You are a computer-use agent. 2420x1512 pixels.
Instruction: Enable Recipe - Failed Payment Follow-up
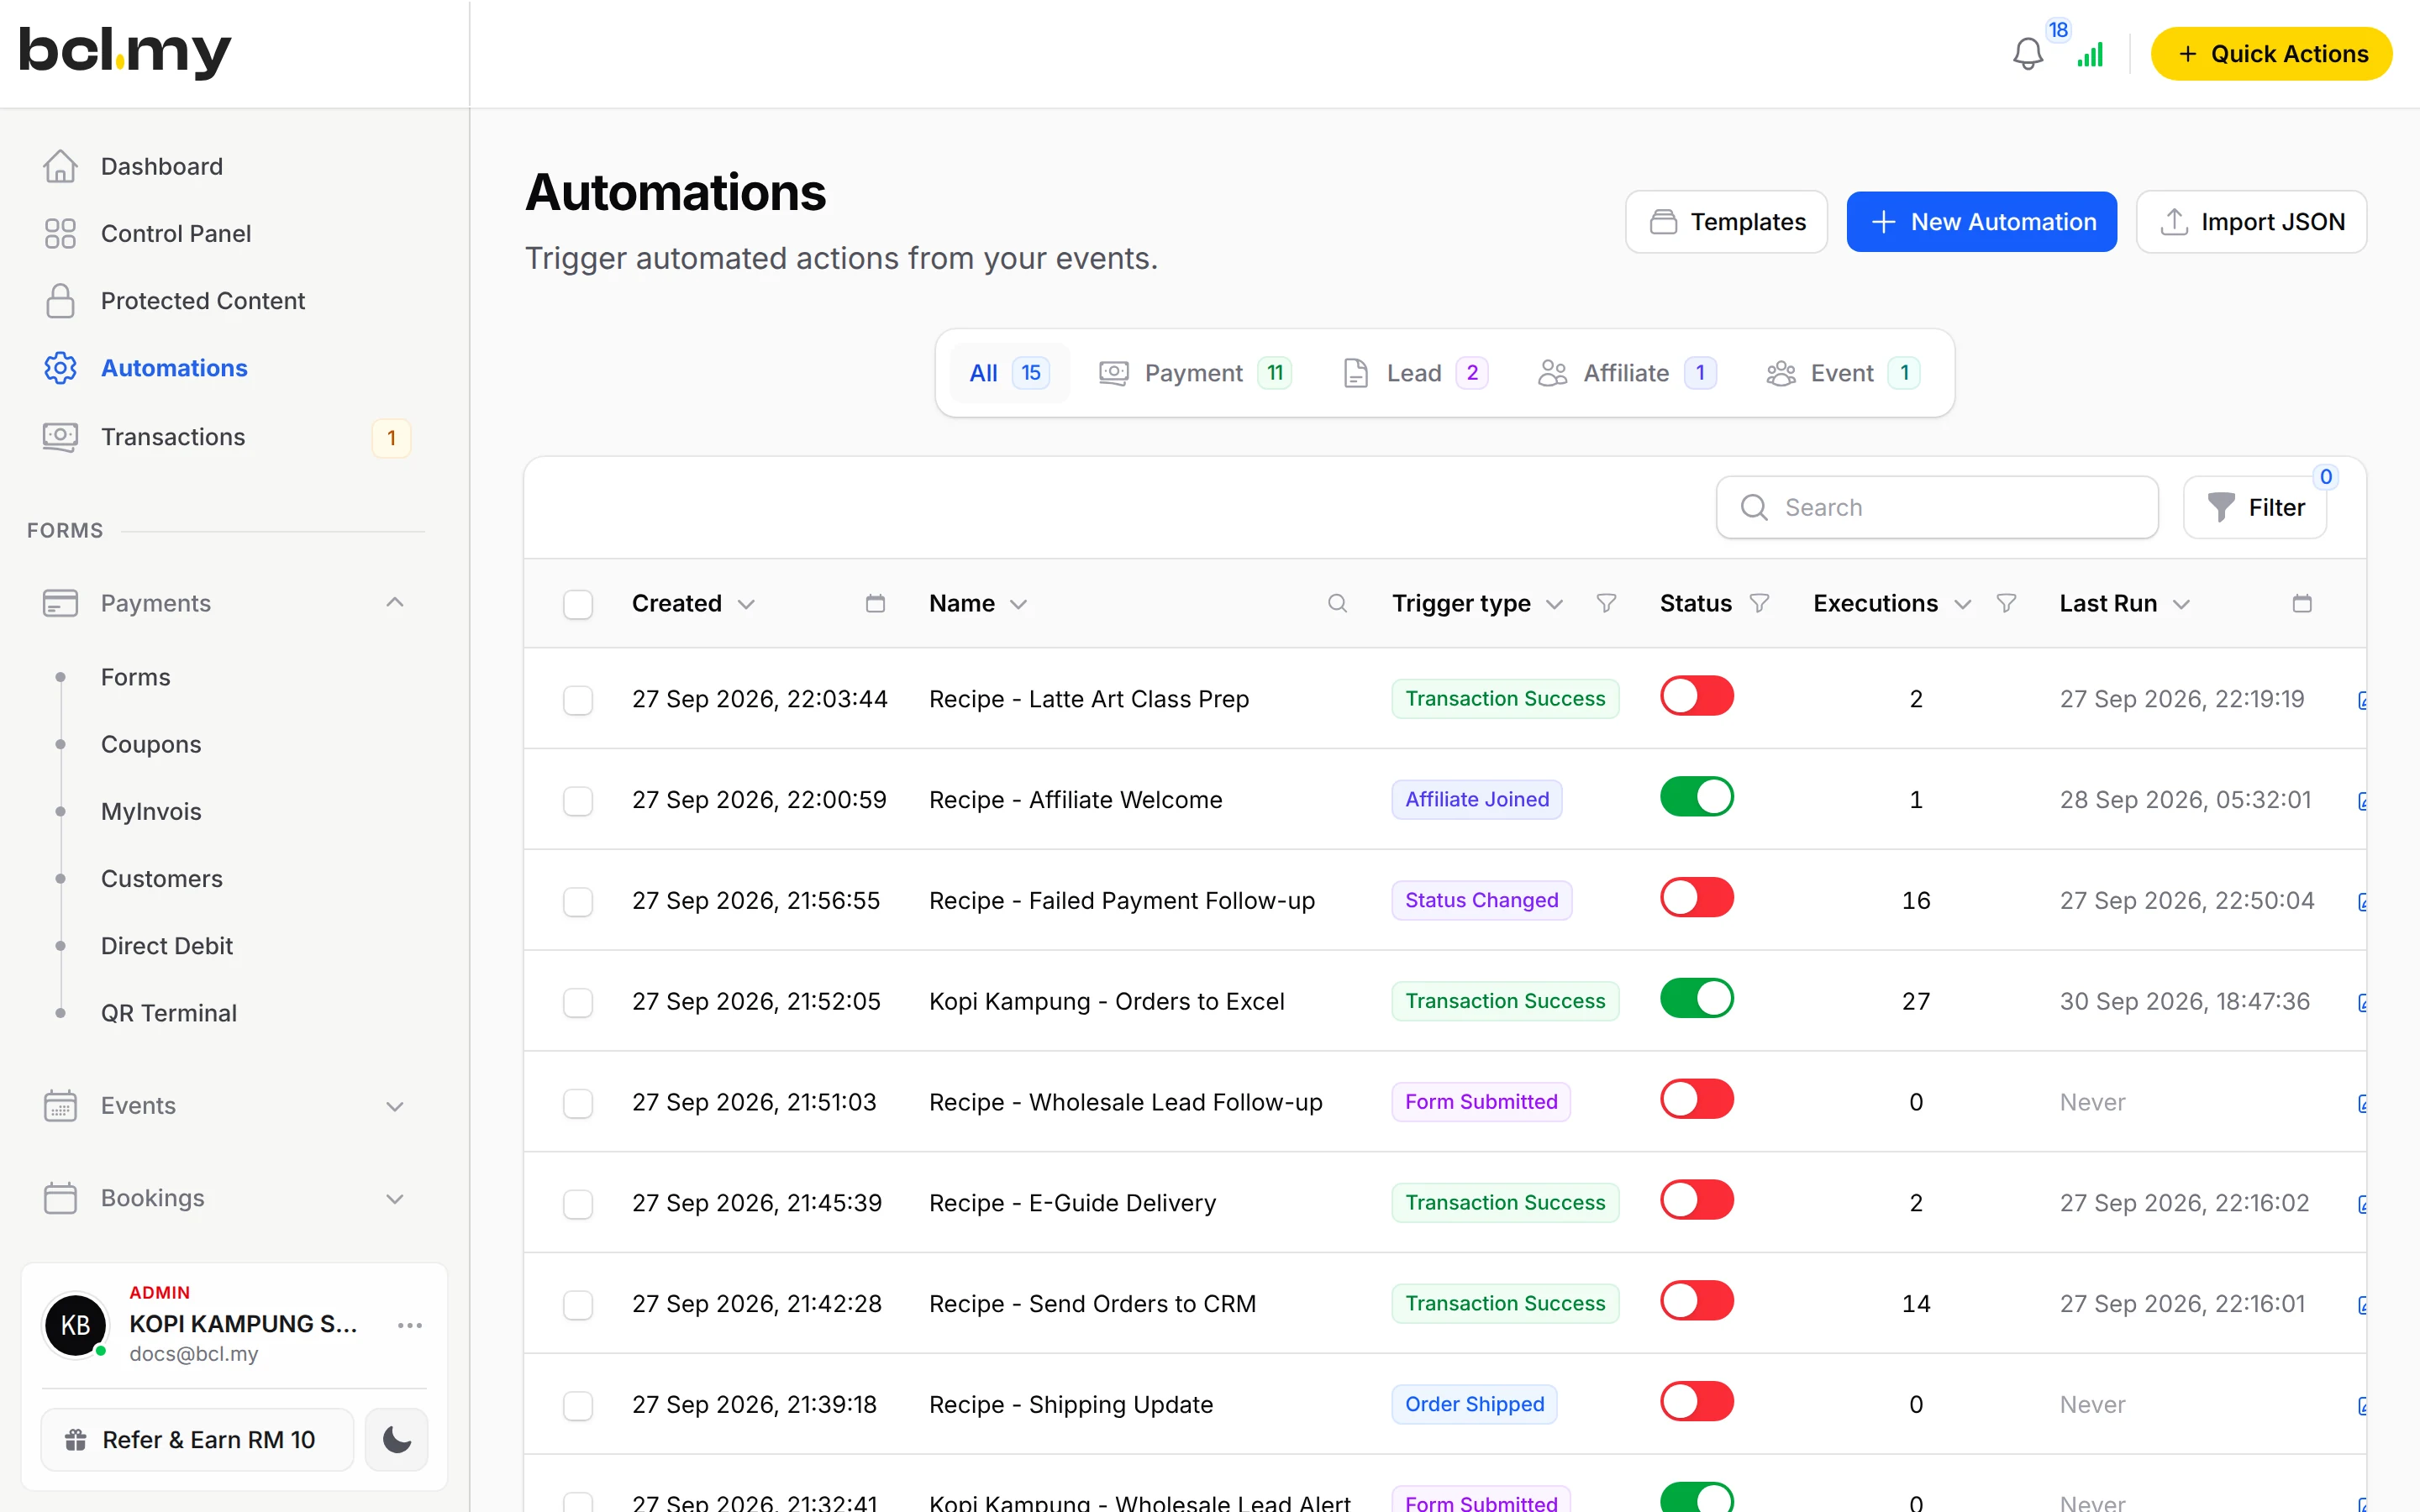coord(1696,898)
